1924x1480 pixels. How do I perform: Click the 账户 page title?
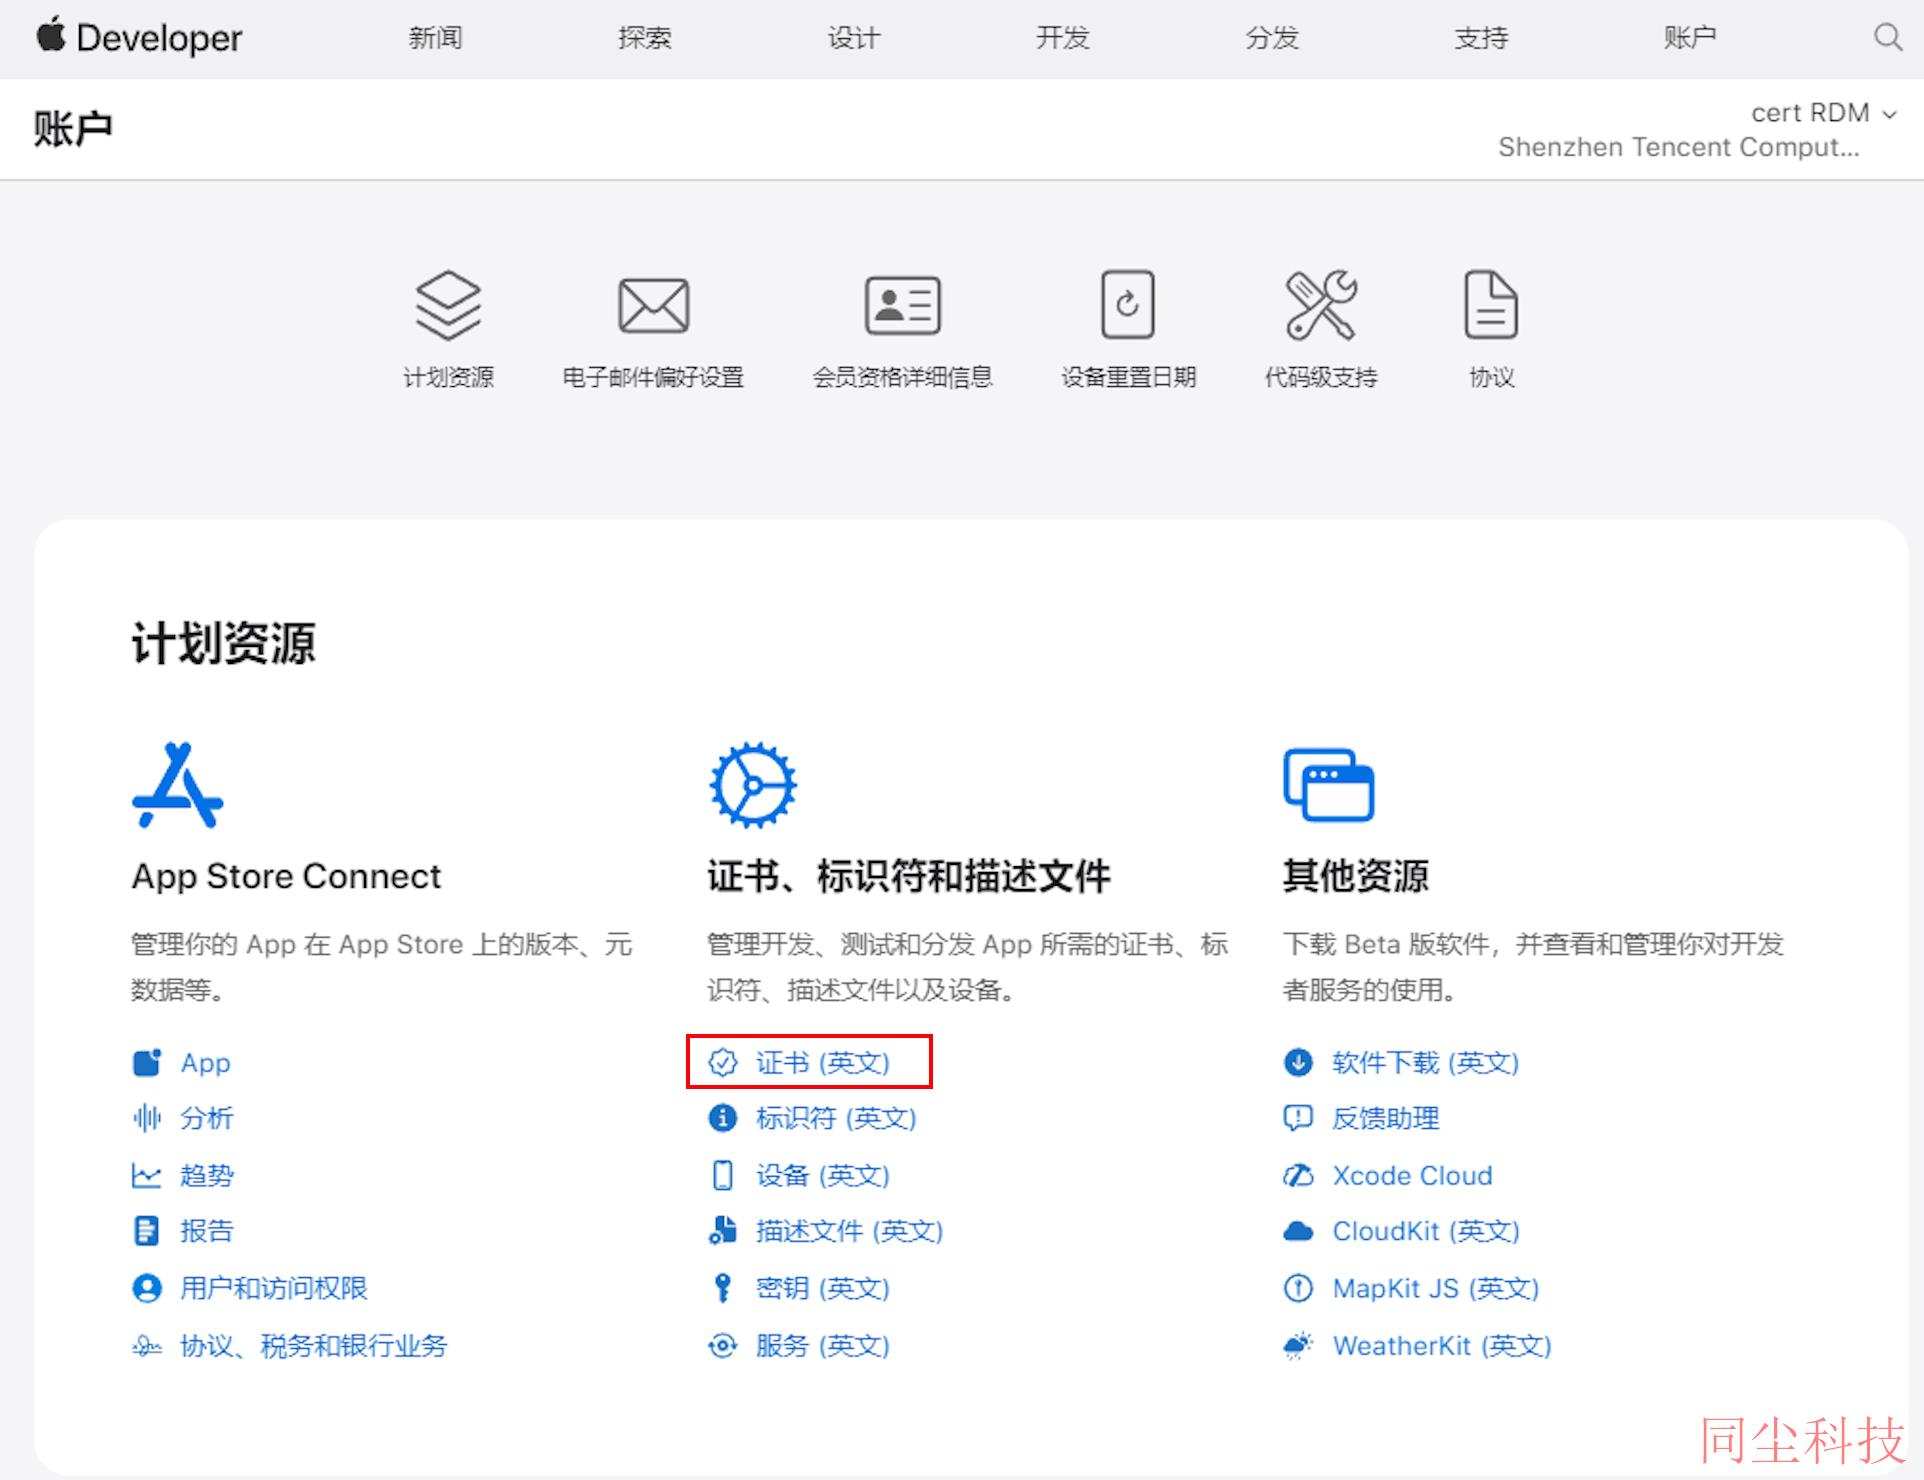click(x=72, y=129)
